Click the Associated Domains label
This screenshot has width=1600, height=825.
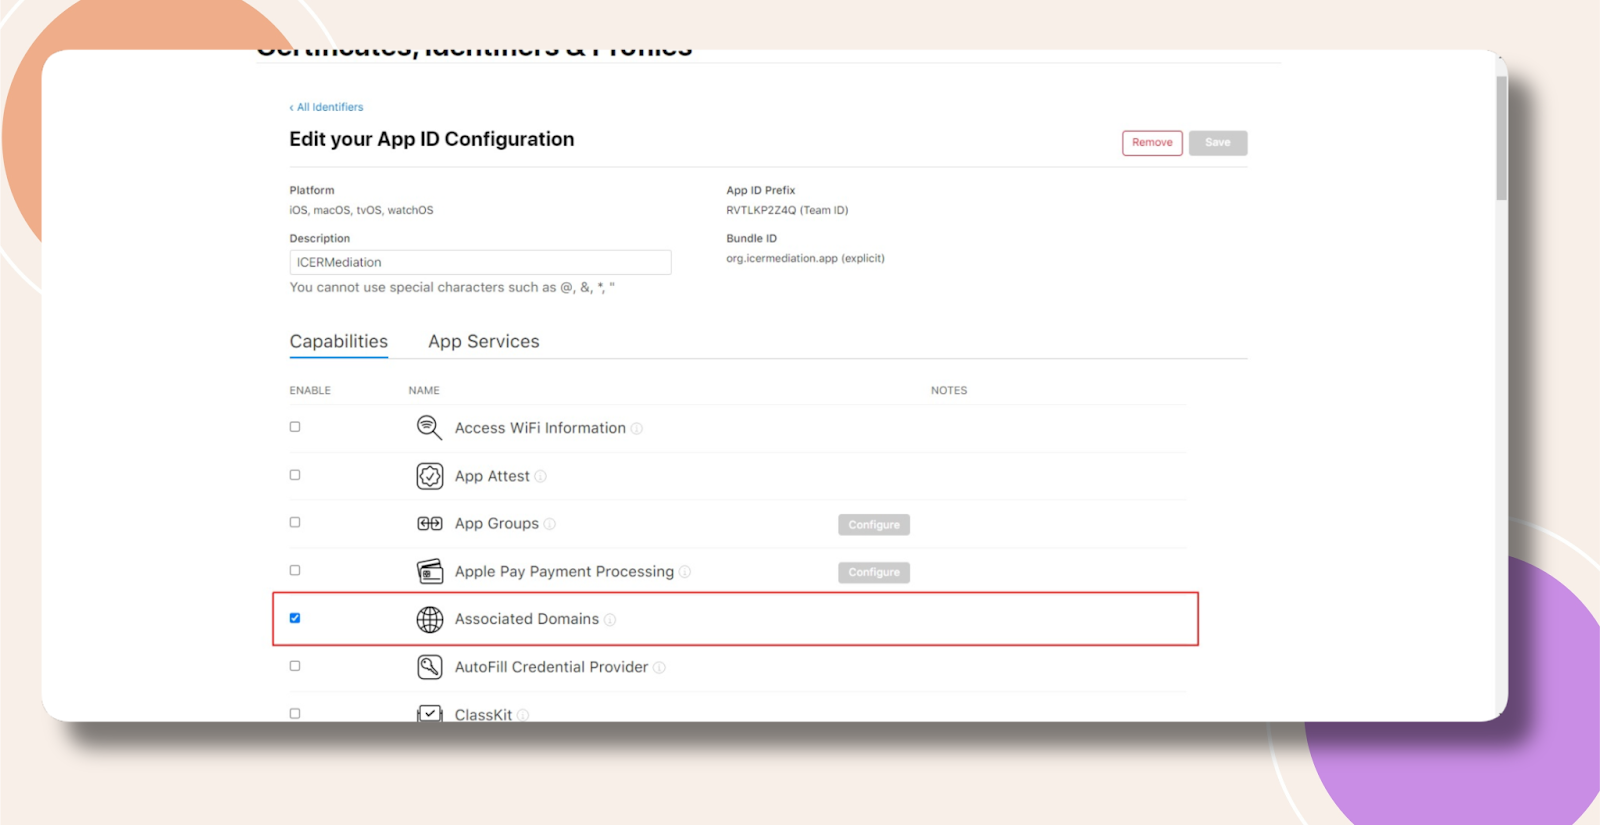pyautogui.click(x=527, y=619)
